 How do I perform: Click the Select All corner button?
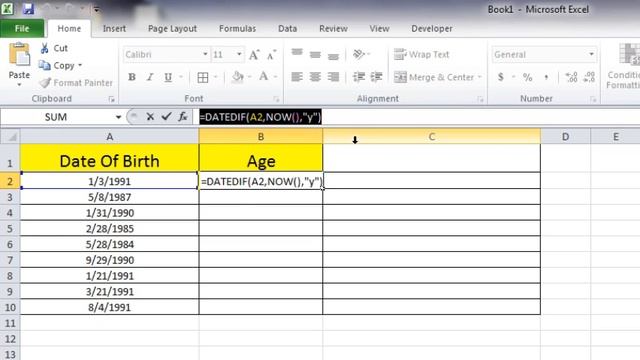[x=10, y=137]
